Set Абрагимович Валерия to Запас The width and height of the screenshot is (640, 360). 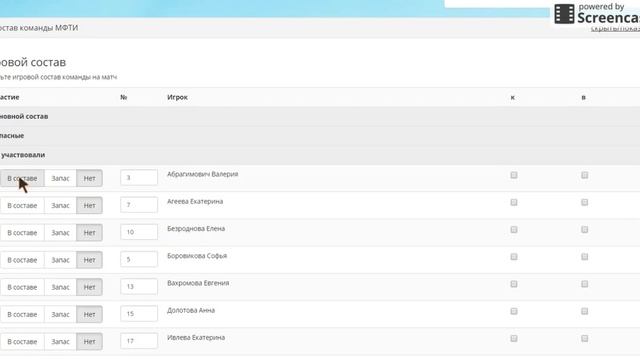pyautogui.click(x=60, y=178)
